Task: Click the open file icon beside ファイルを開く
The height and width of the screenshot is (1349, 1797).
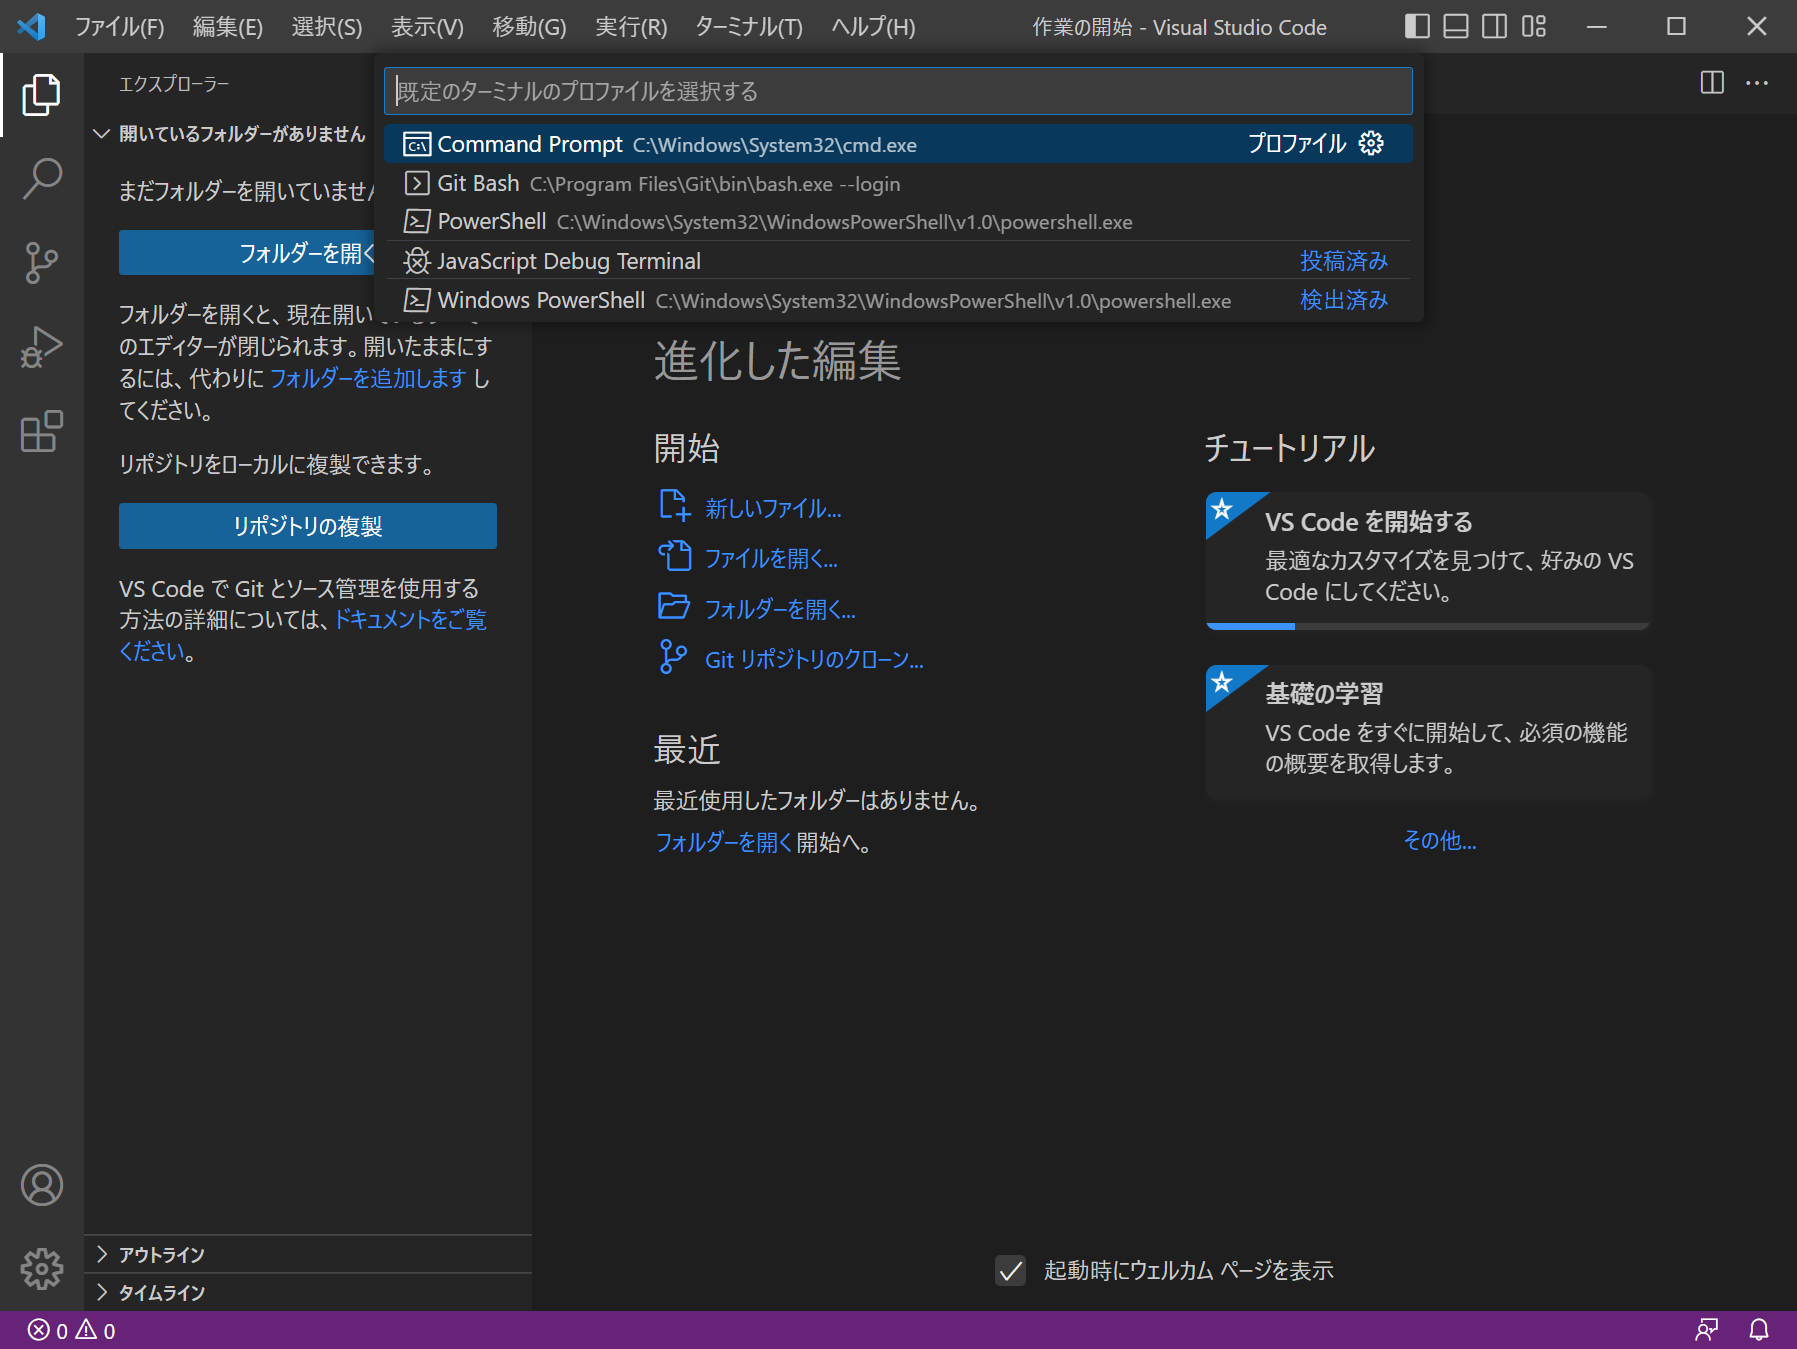Action: [x=675, y=556]
